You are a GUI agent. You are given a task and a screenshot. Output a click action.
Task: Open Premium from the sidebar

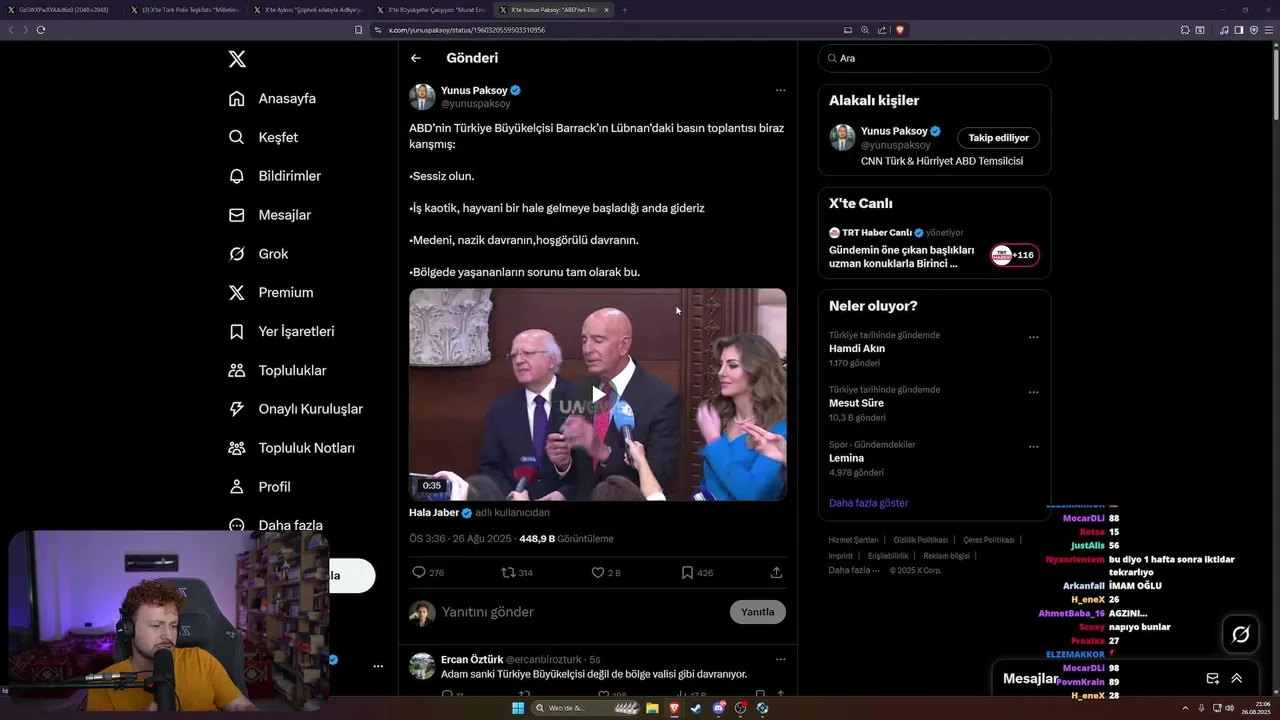pyautogui.click(x=271, y=292)
